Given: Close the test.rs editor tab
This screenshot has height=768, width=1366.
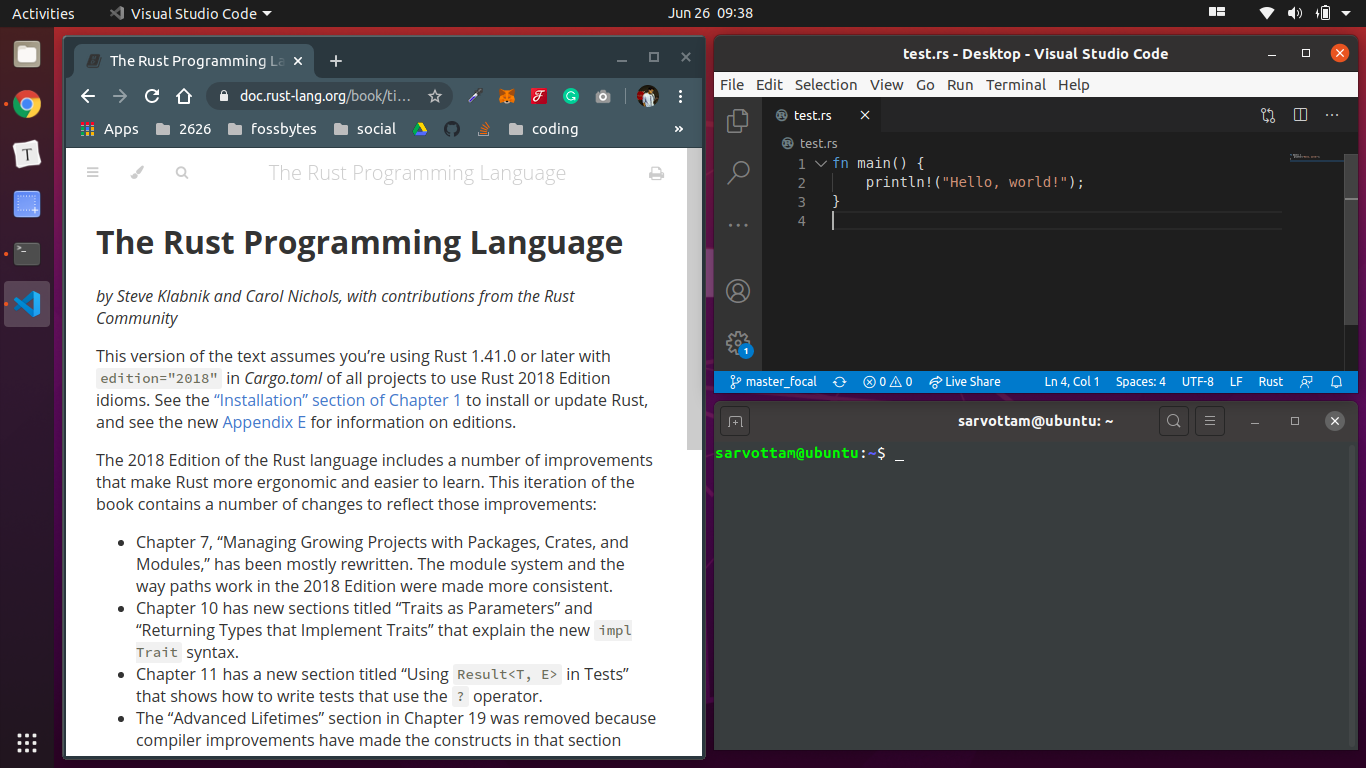Looking at the screenshot, I should pos(865,115).
